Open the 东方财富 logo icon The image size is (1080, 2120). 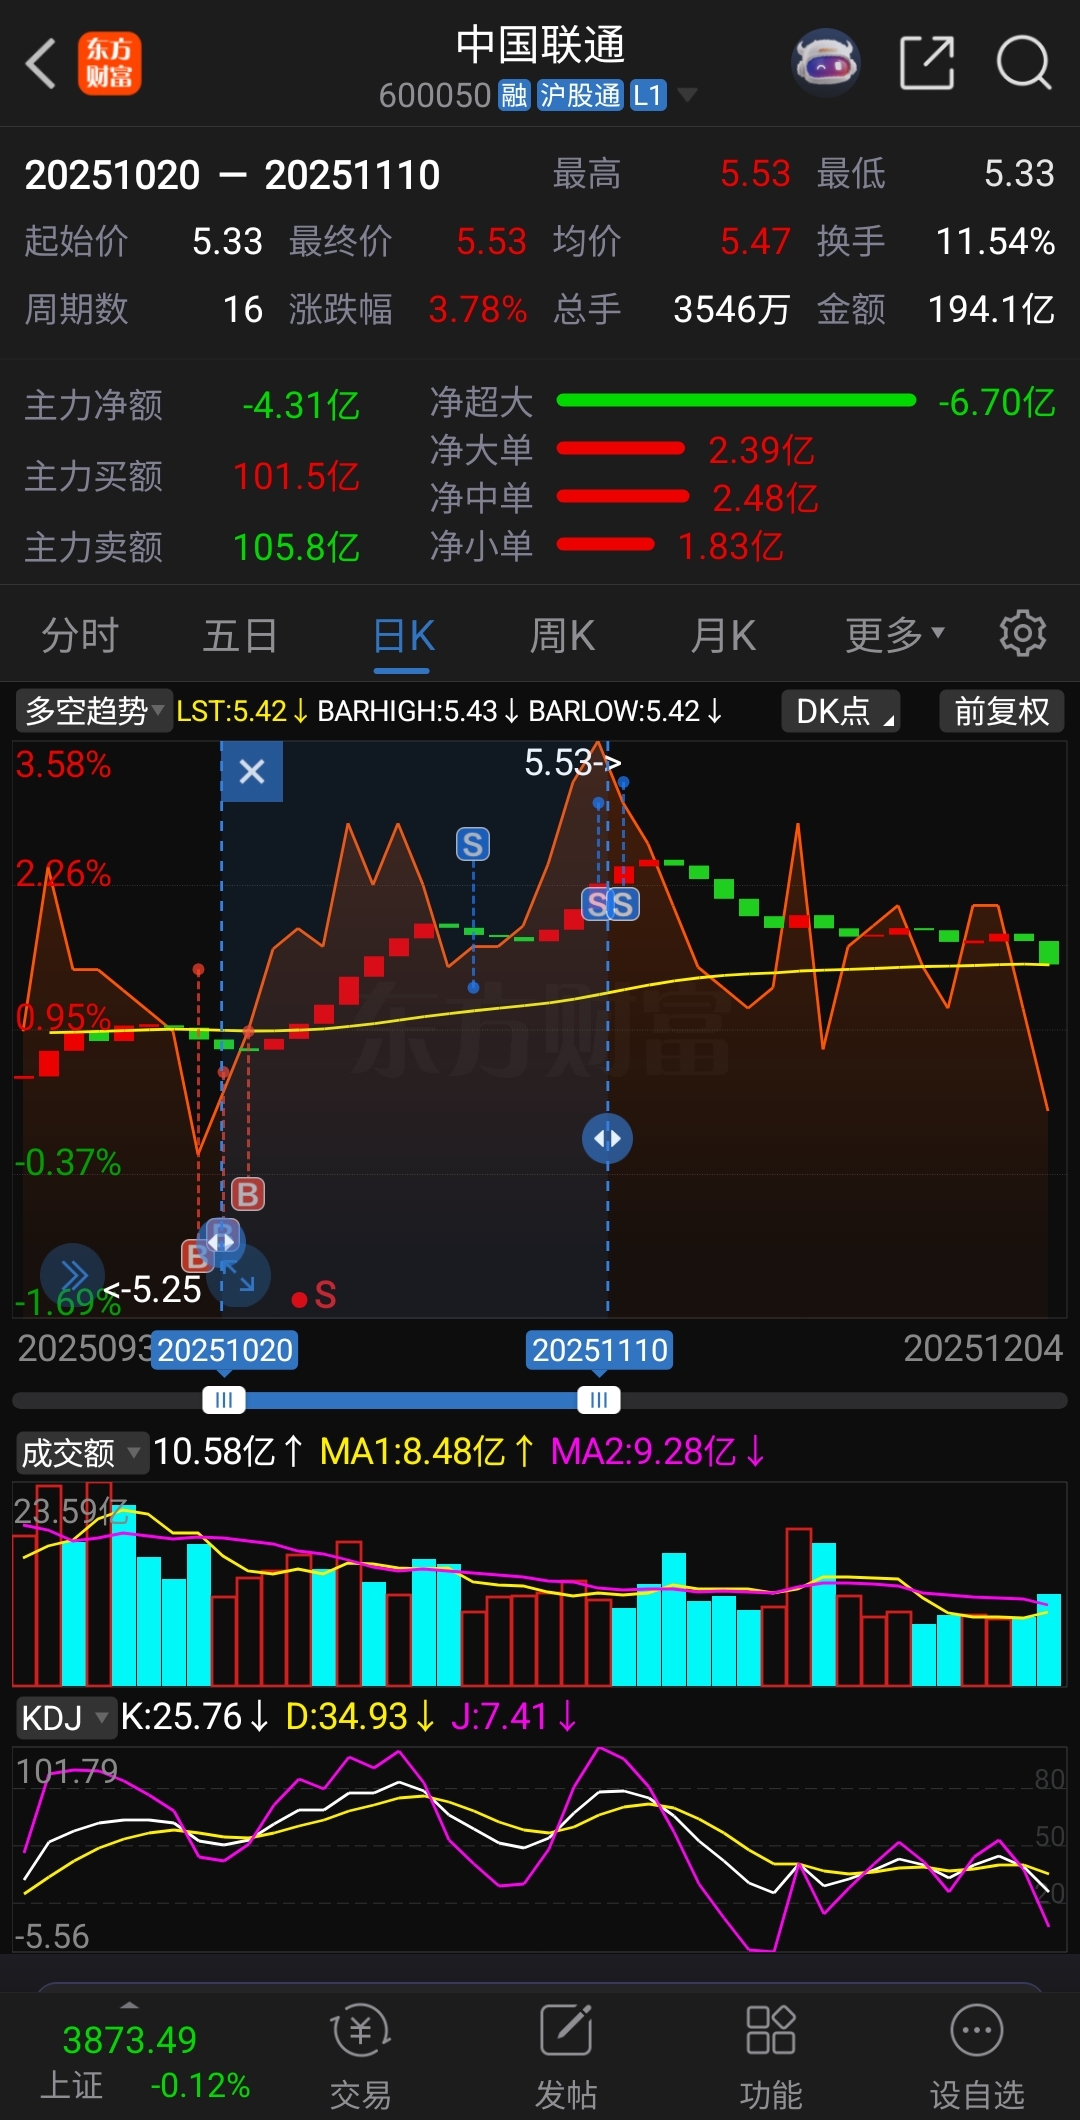[109, 64]
